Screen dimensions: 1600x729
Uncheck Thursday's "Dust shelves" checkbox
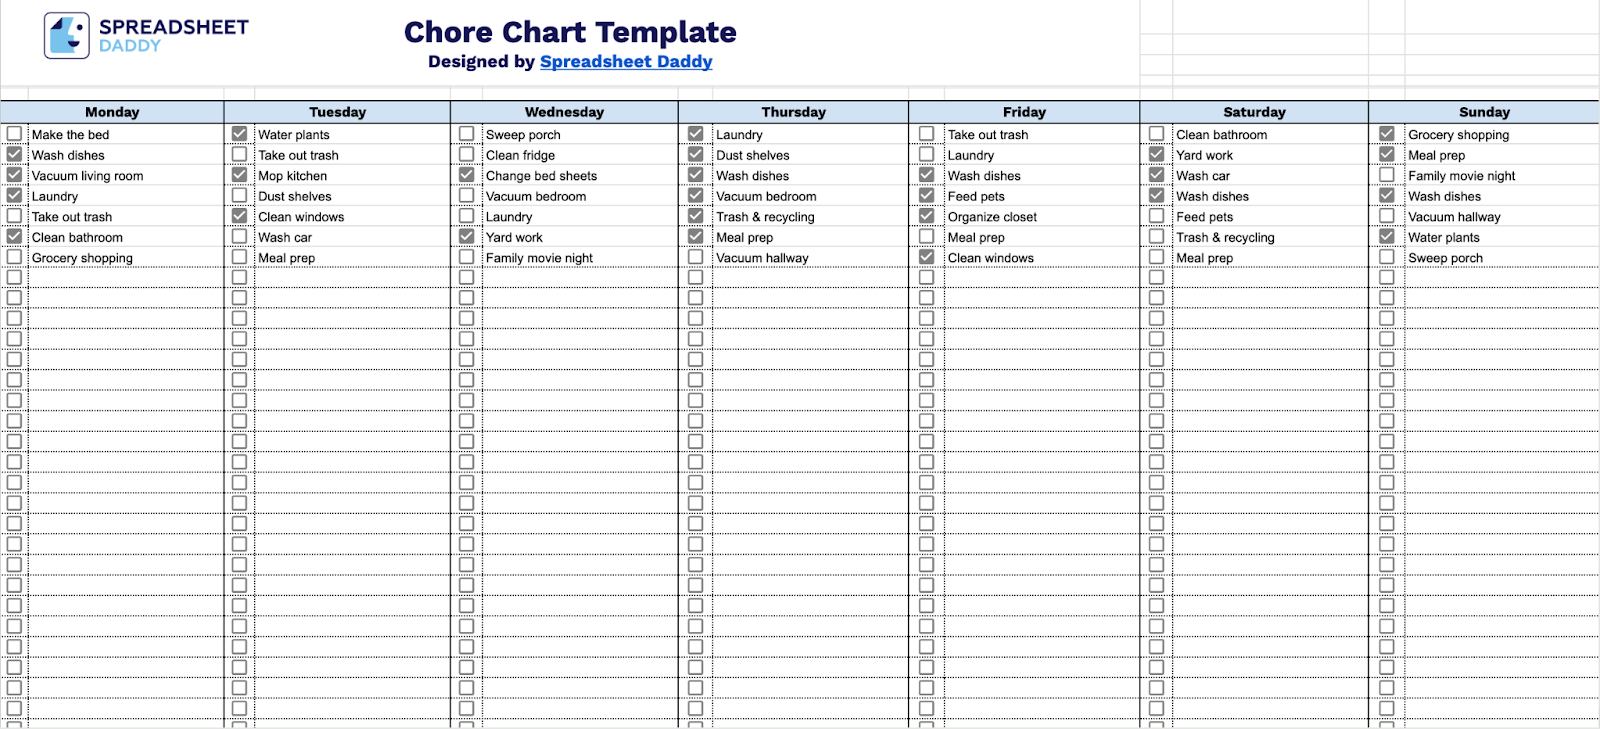coord(695,155)
